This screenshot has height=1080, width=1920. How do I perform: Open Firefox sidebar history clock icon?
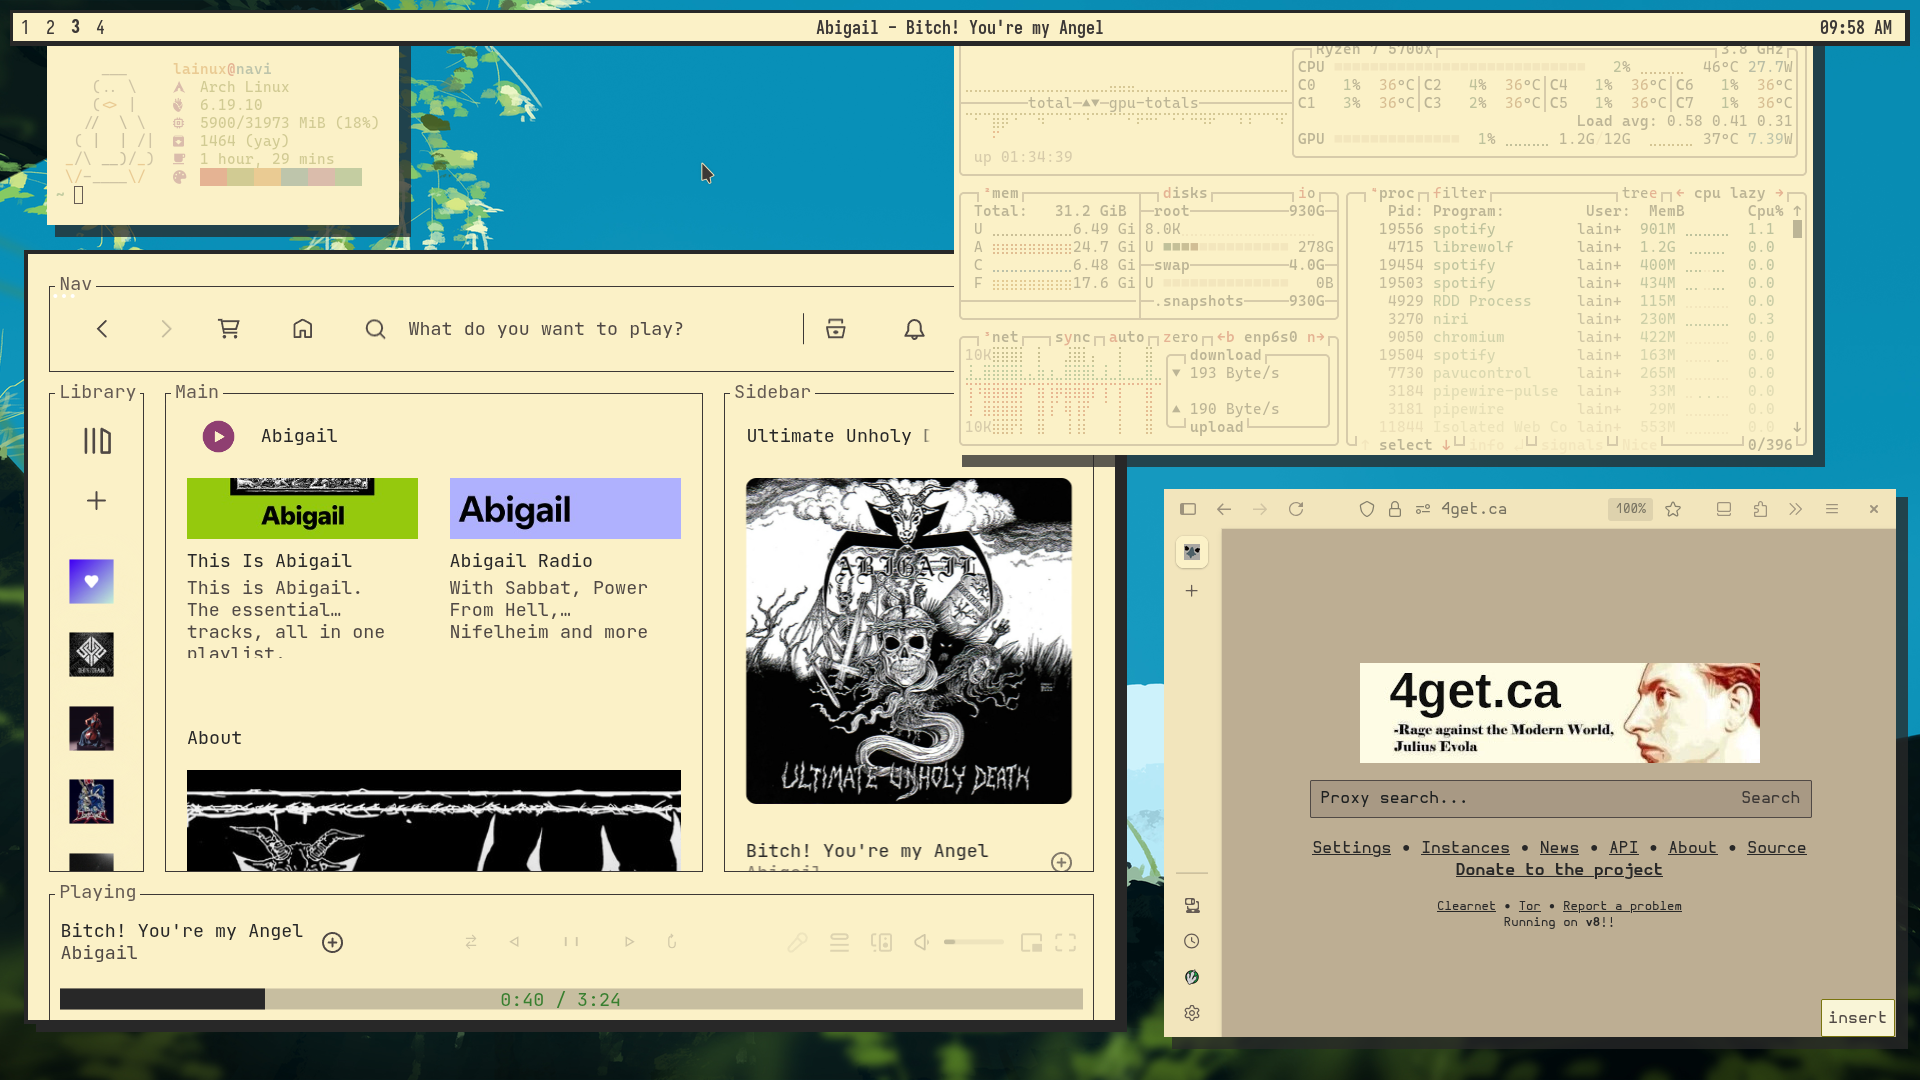pyautogui.click(x=1192, y=941)
